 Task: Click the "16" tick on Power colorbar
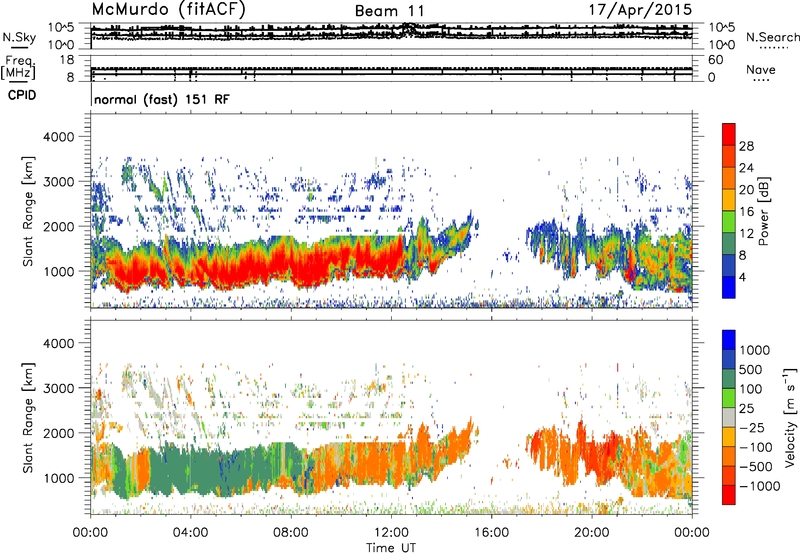point(746,212)
